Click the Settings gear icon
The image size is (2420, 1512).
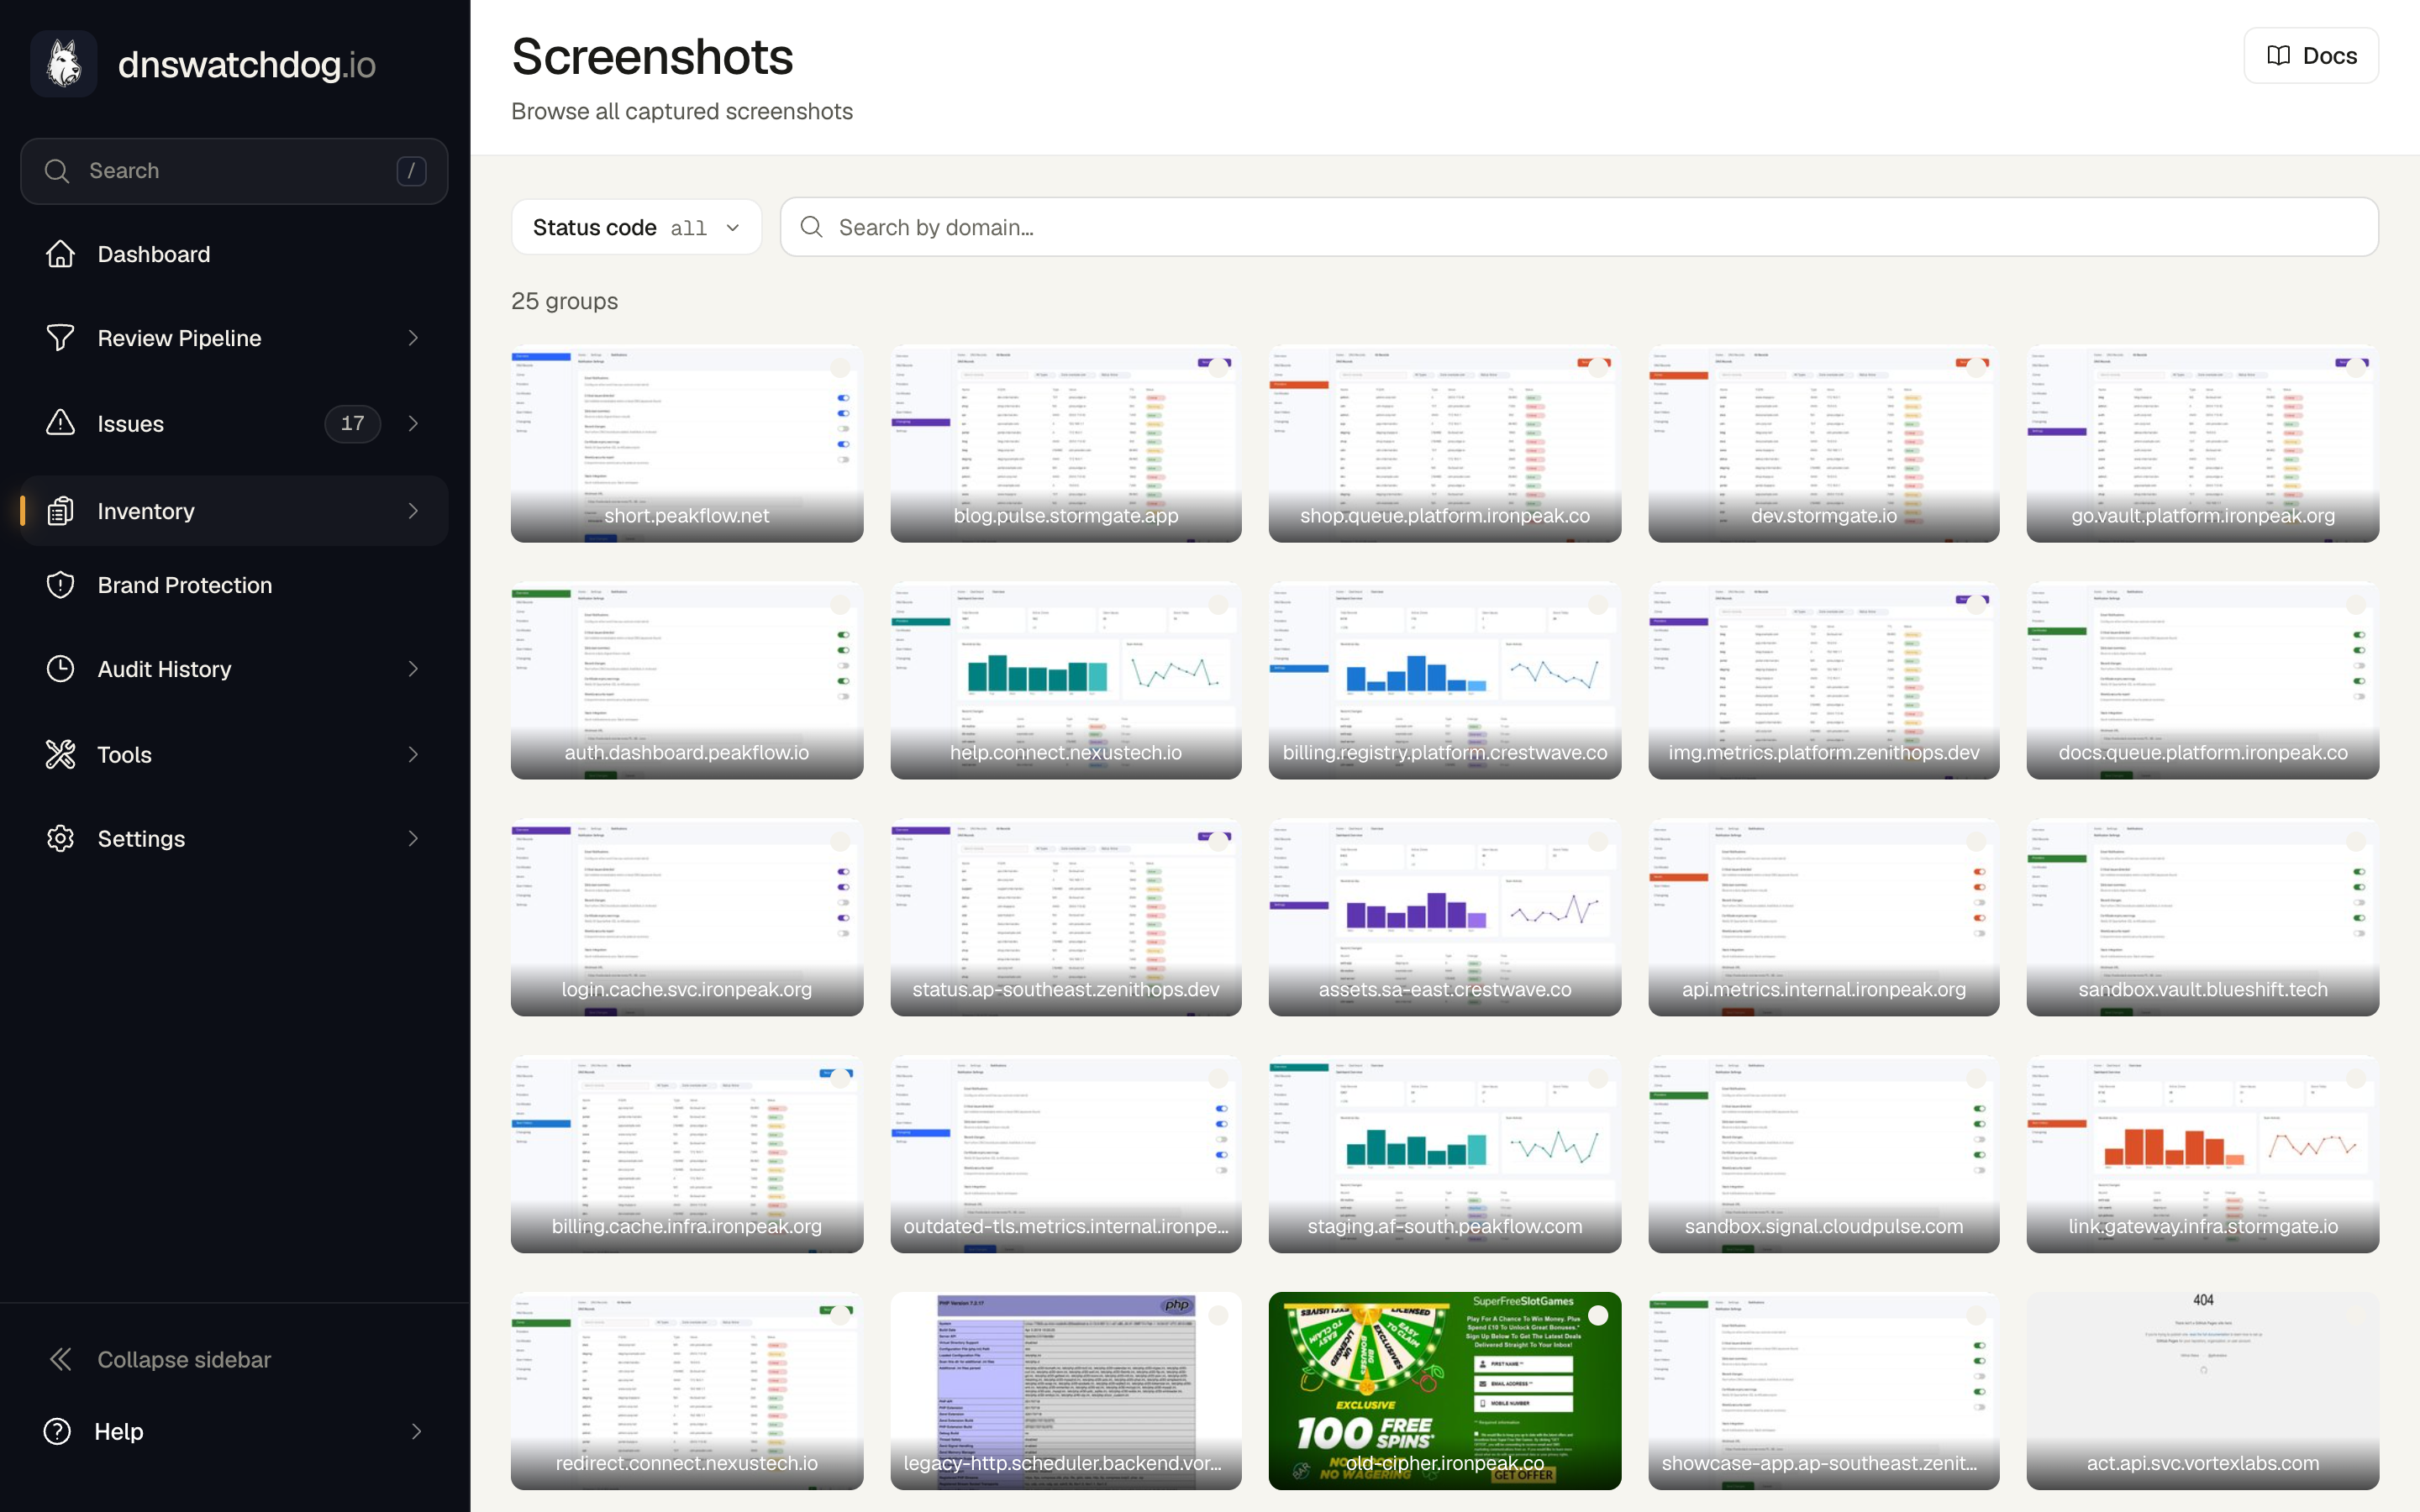(60, 838)
